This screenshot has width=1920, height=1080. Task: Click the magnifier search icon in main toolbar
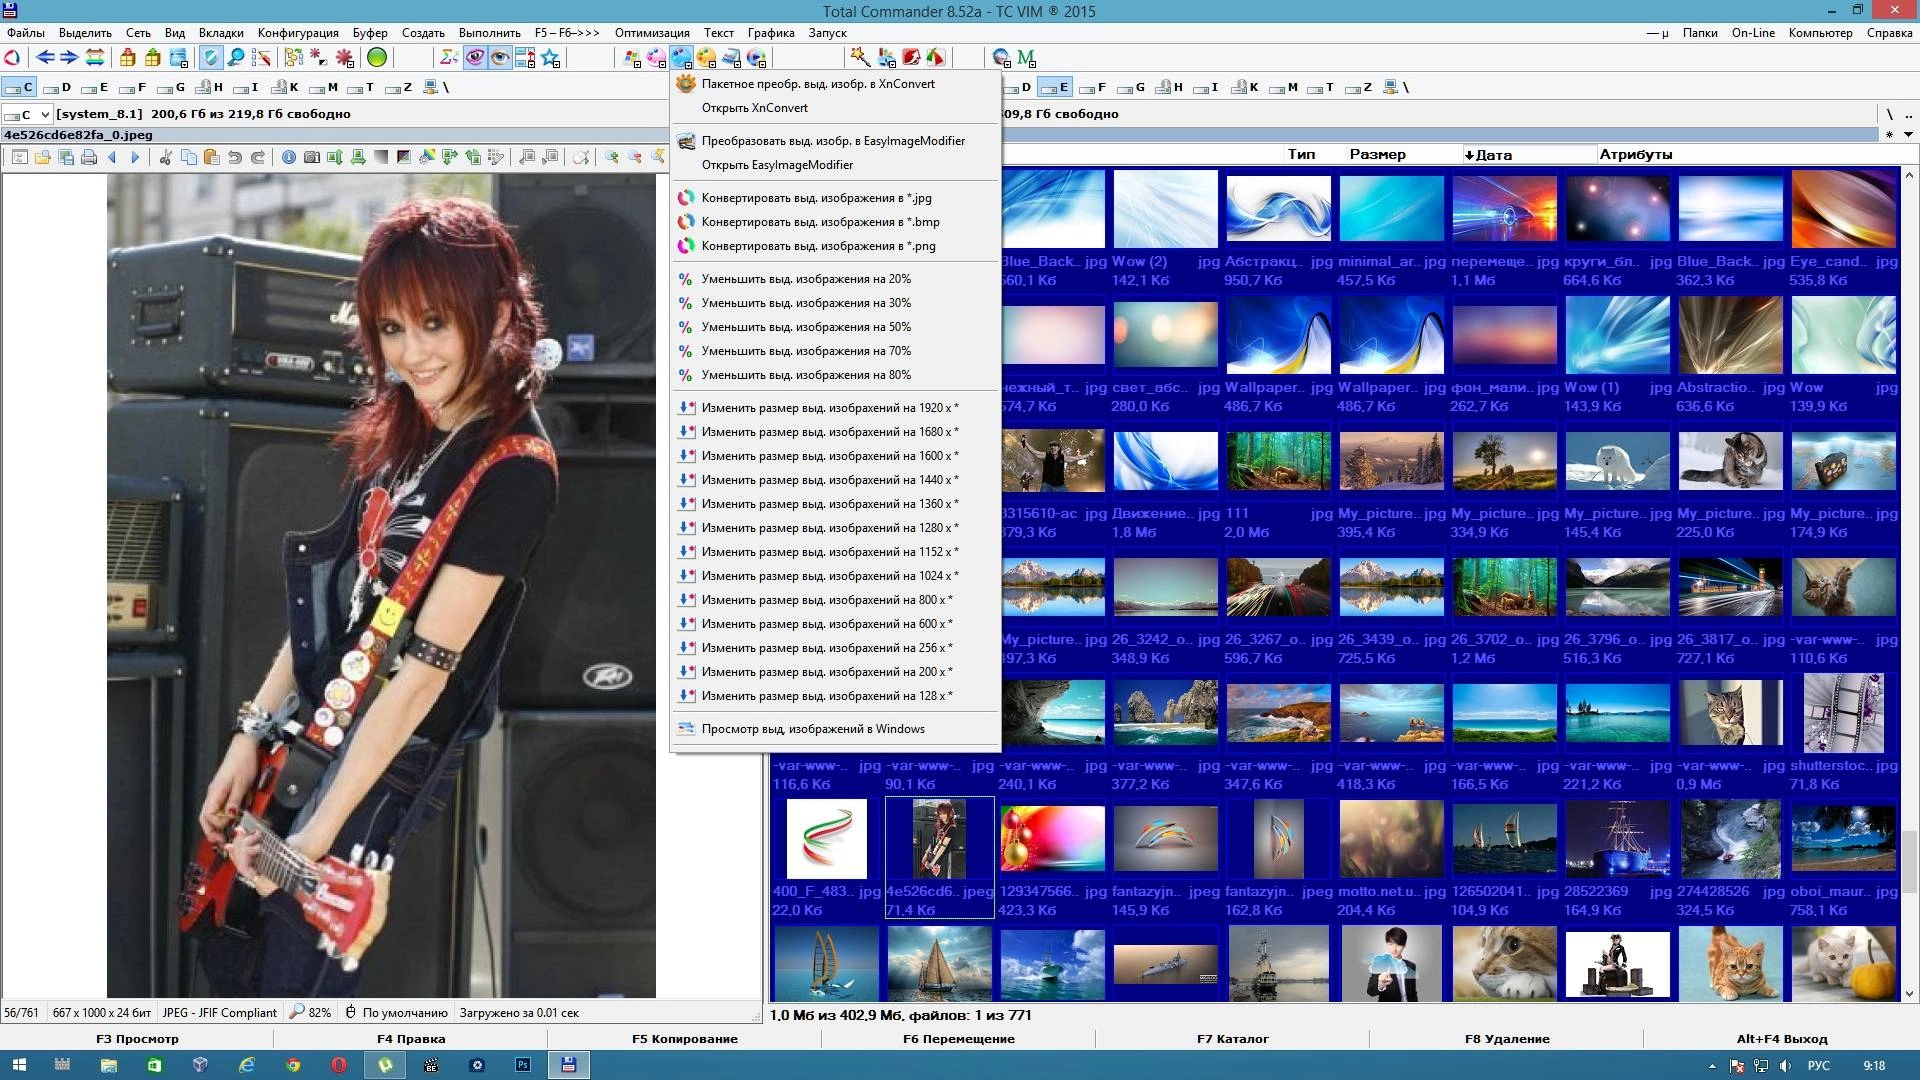(x=236, y=58)
